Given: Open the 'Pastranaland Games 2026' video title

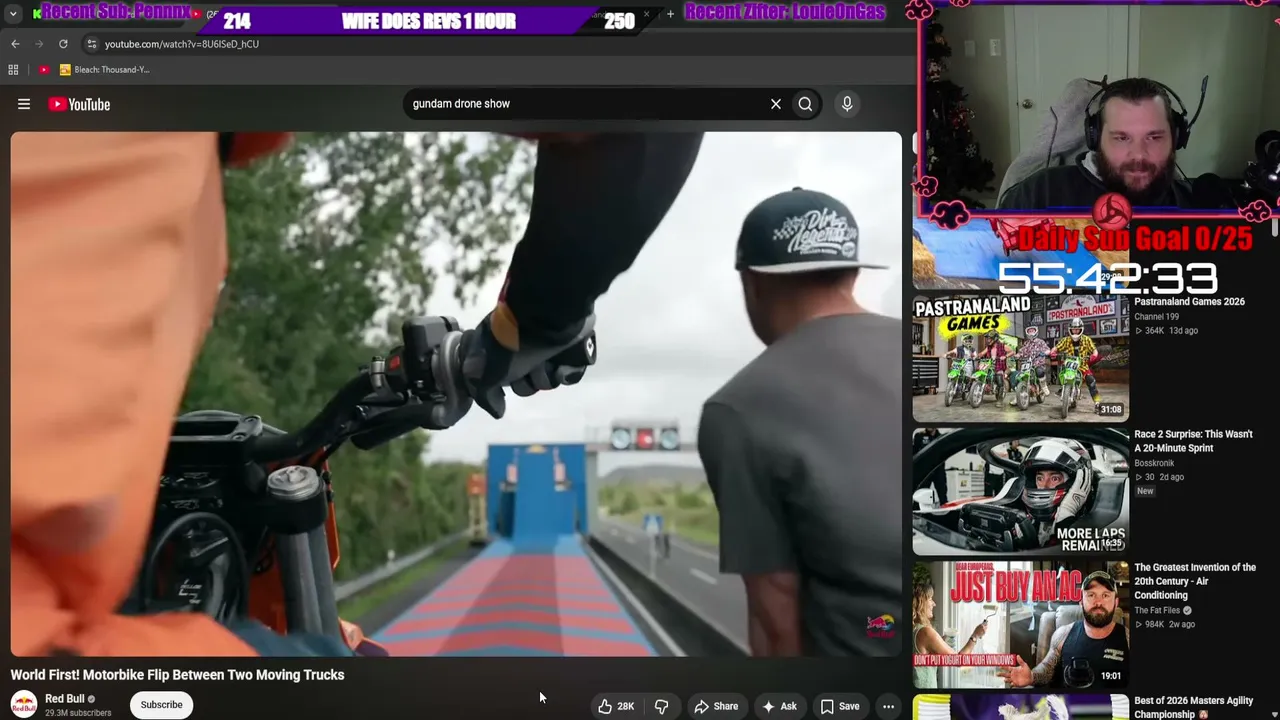Looking at the screenshot, I should [x=1189, y=302].
